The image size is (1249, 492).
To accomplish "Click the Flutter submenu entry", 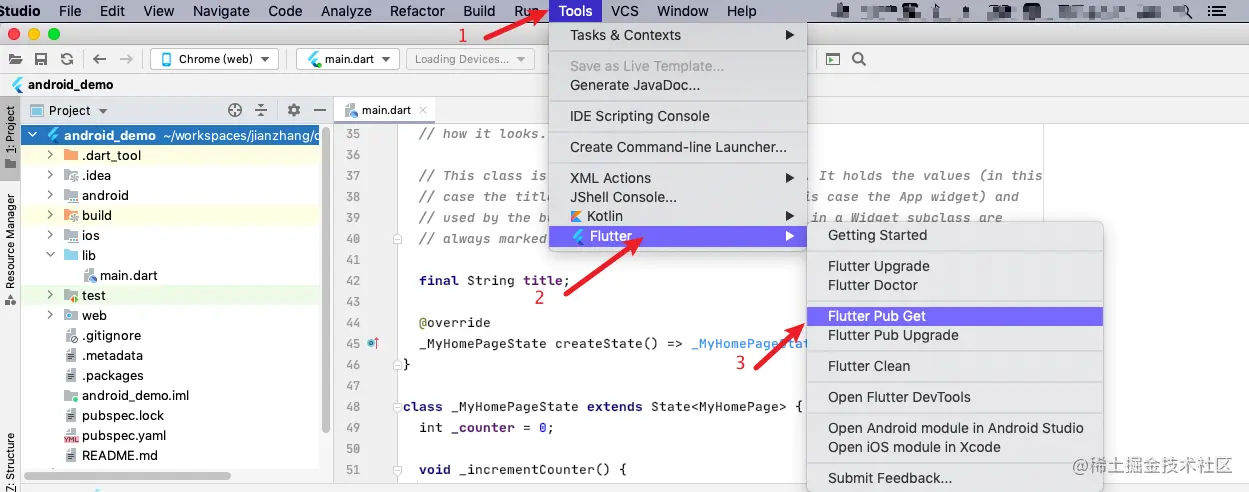I will [x=677, y=236].
